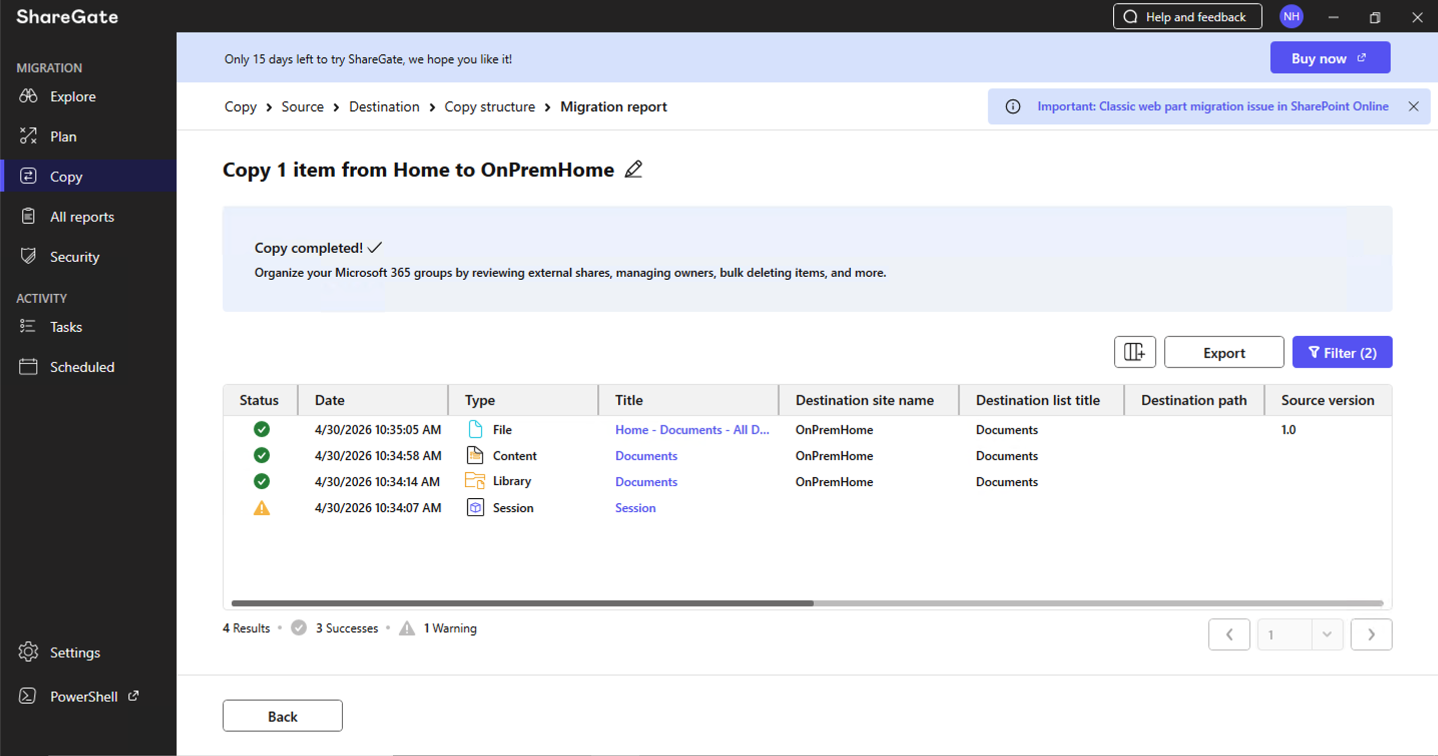Open Plan in the sidebar
The width and height of the screenshot is (1438, 756).
pos(63,136)
